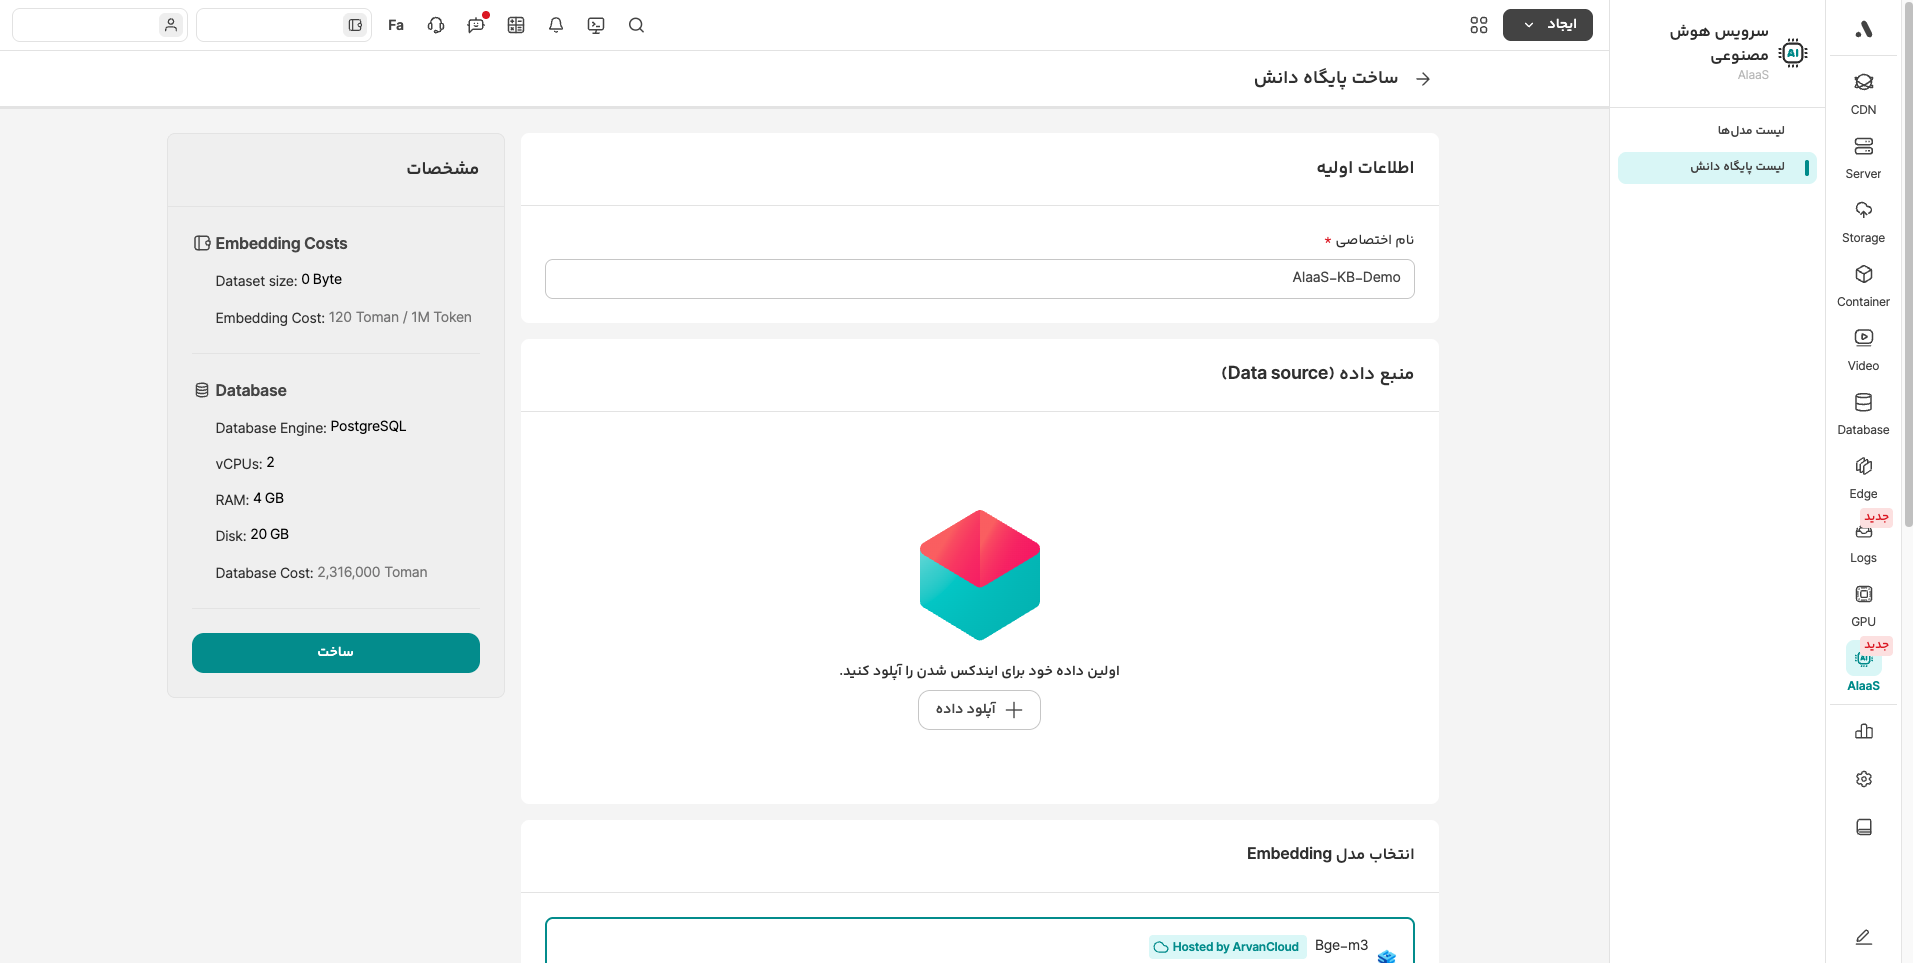Open لیست مدل‌ها menu item

coord(1750,130)
